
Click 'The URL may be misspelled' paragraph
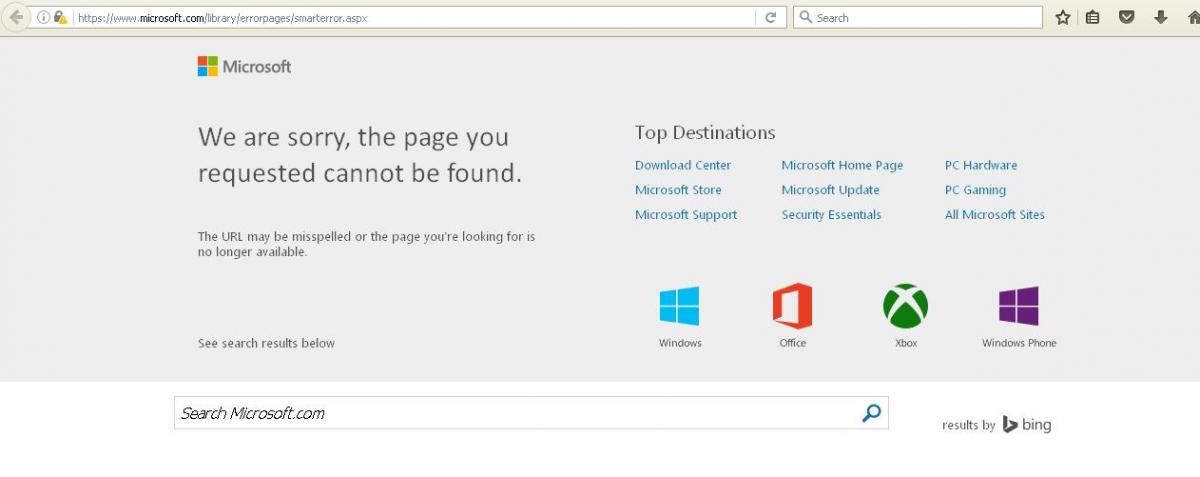366,244
